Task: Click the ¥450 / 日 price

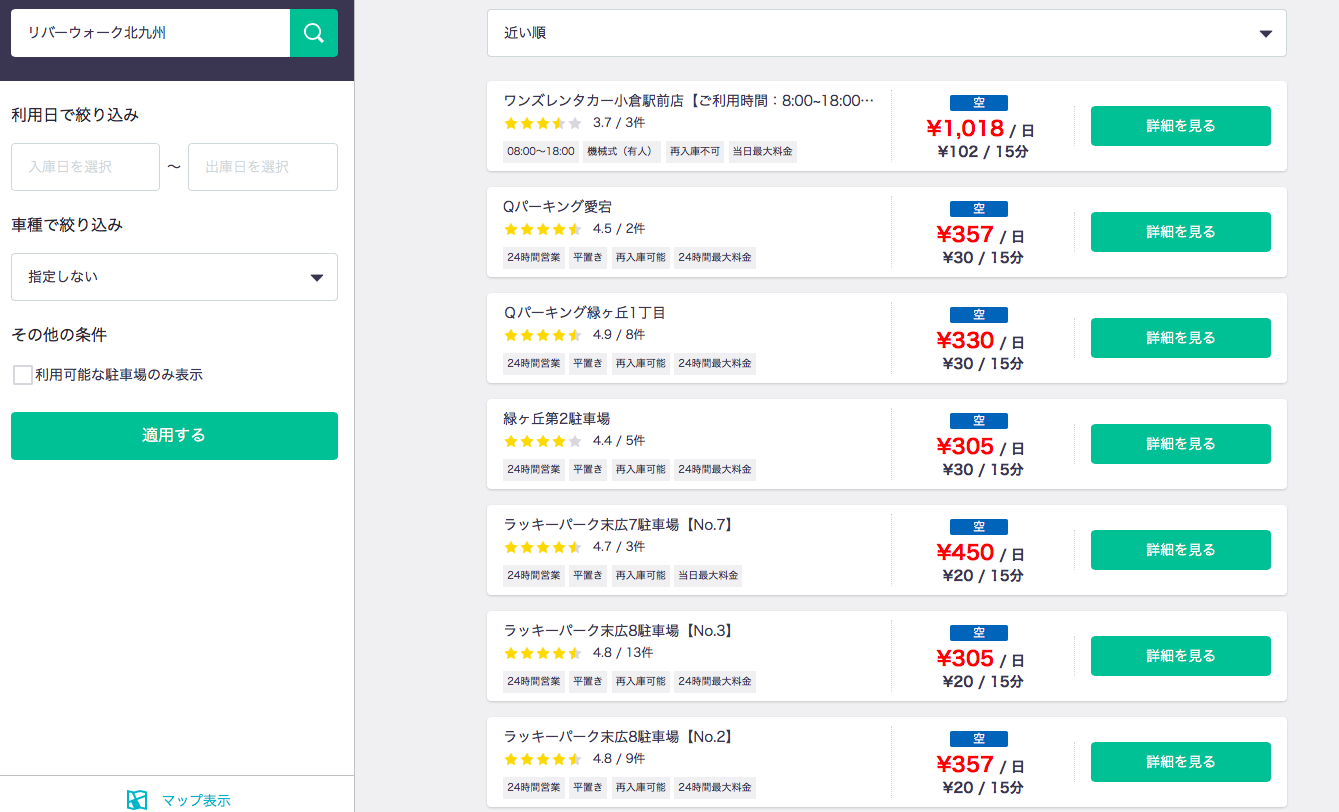Action: coord(980,553)
